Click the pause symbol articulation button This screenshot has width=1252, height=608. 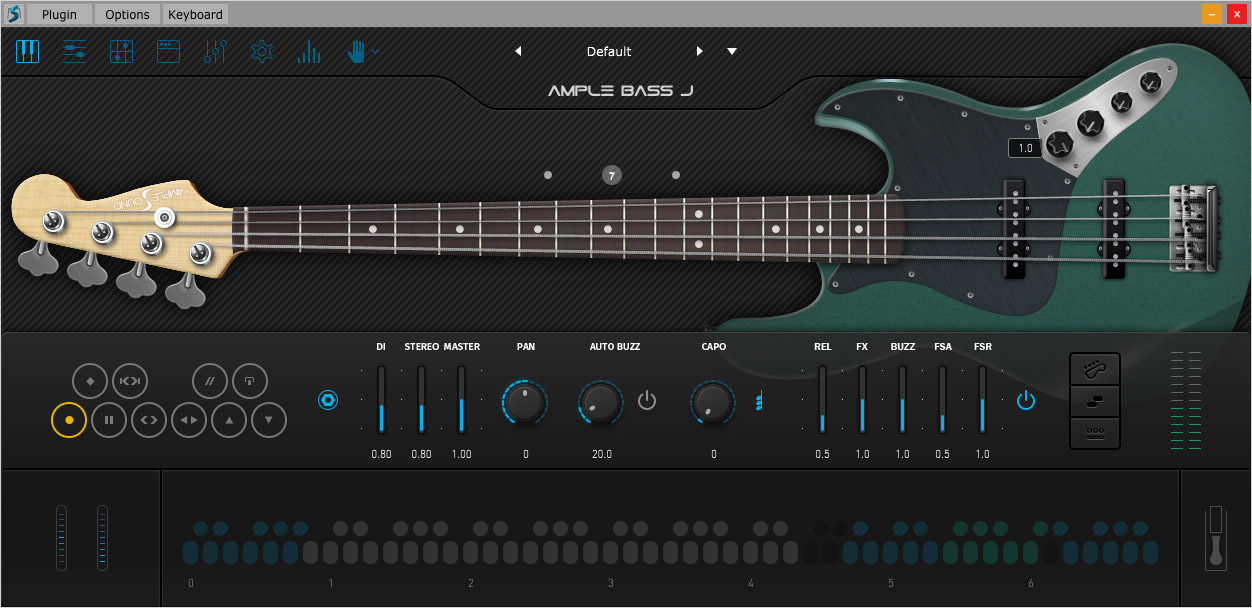[x=109, y=420]
